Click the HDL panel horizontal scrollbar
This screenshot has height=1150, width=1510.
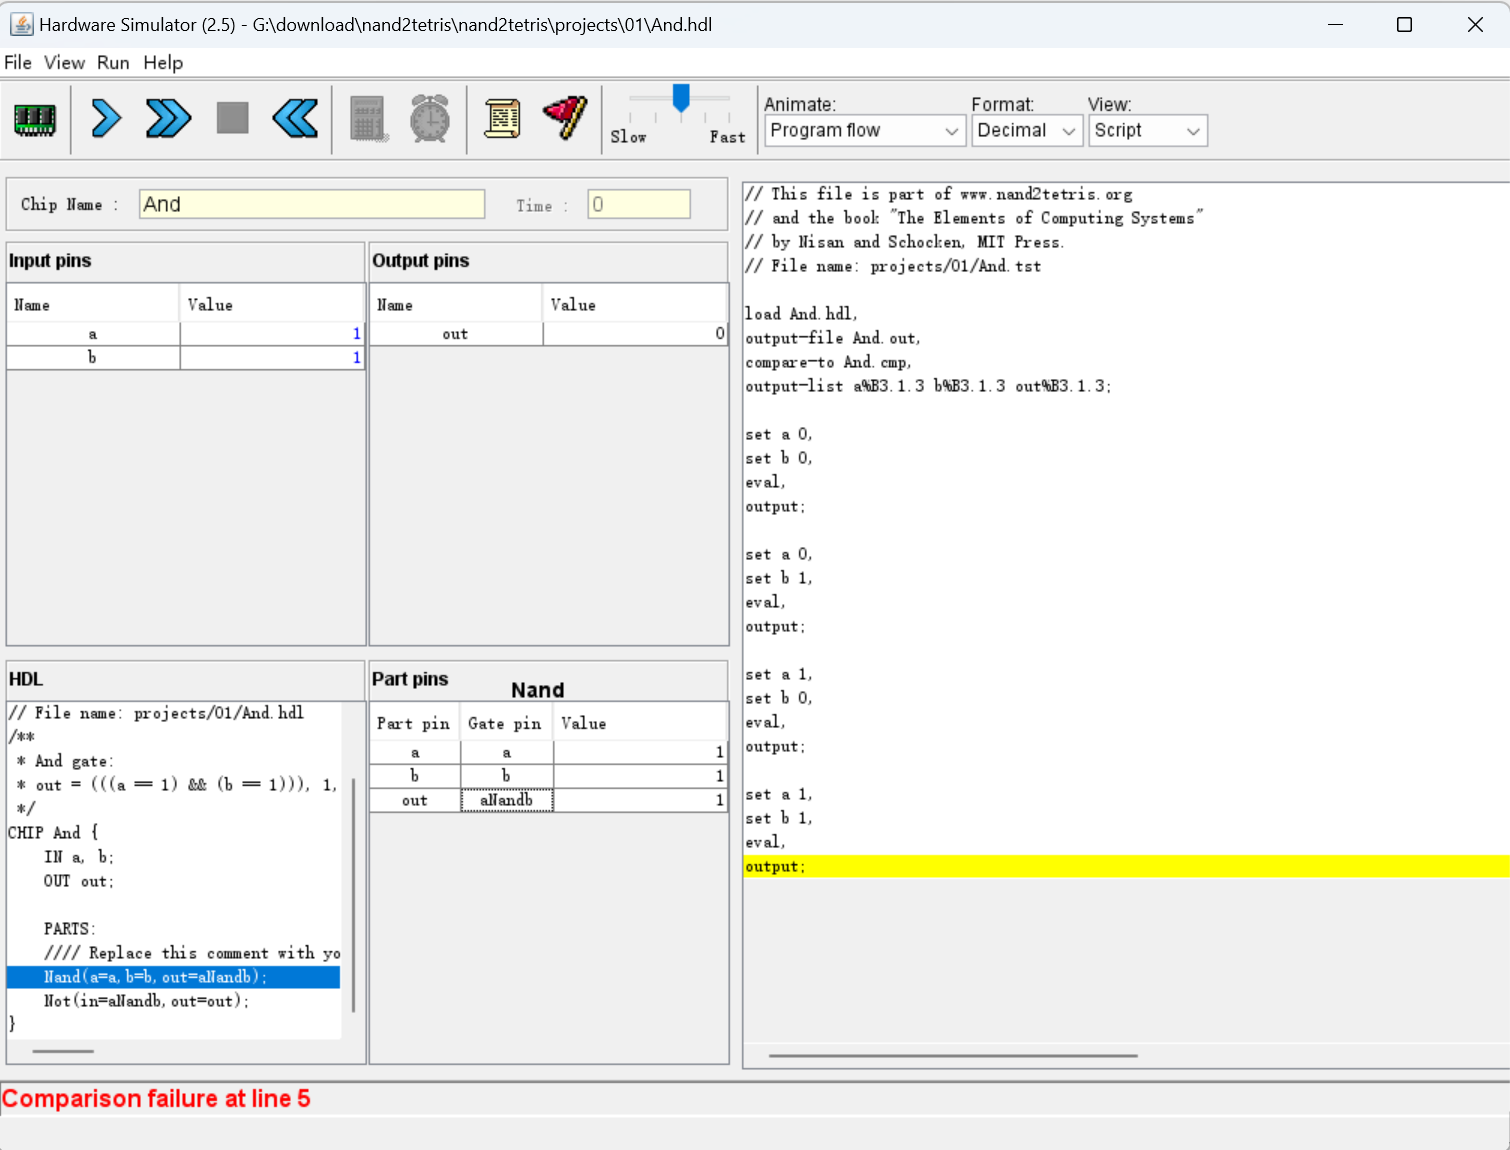coord(64,1051)
